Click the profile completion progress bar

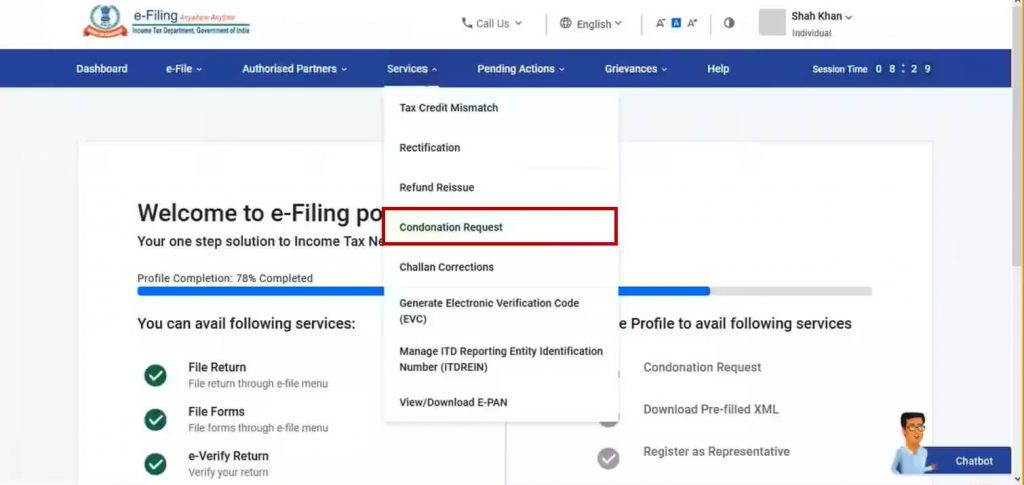pos(504,291)
